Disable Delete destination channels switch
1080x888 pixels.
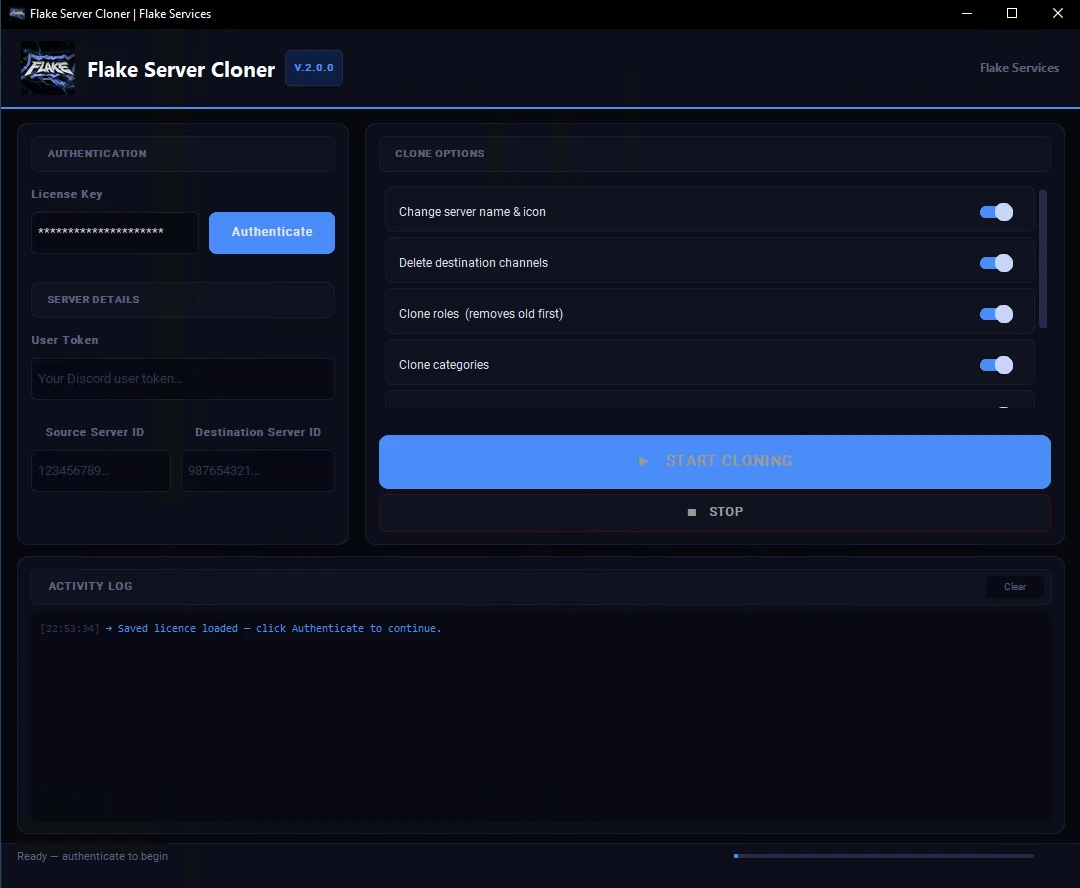996,262
